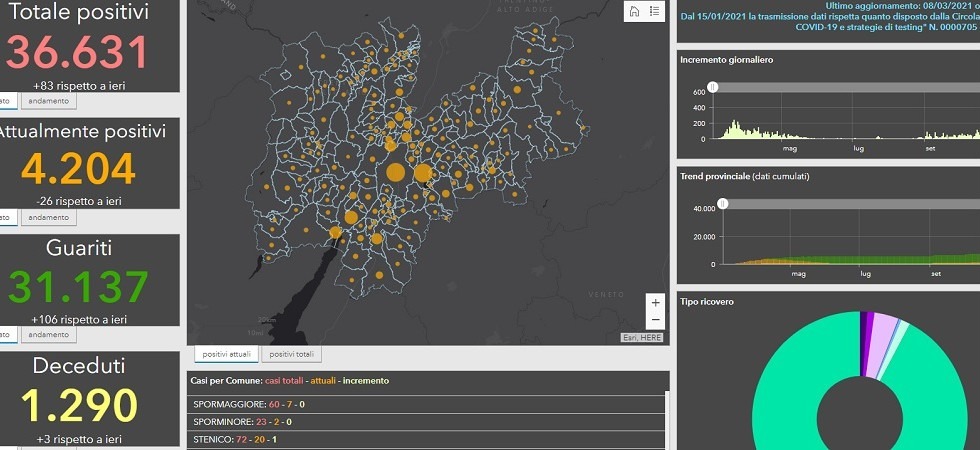Viewport: 980px width, 450px height.
Task: Click the 1.290 Deceduti value
Action: pyautogui.click(x=79, y=404)
